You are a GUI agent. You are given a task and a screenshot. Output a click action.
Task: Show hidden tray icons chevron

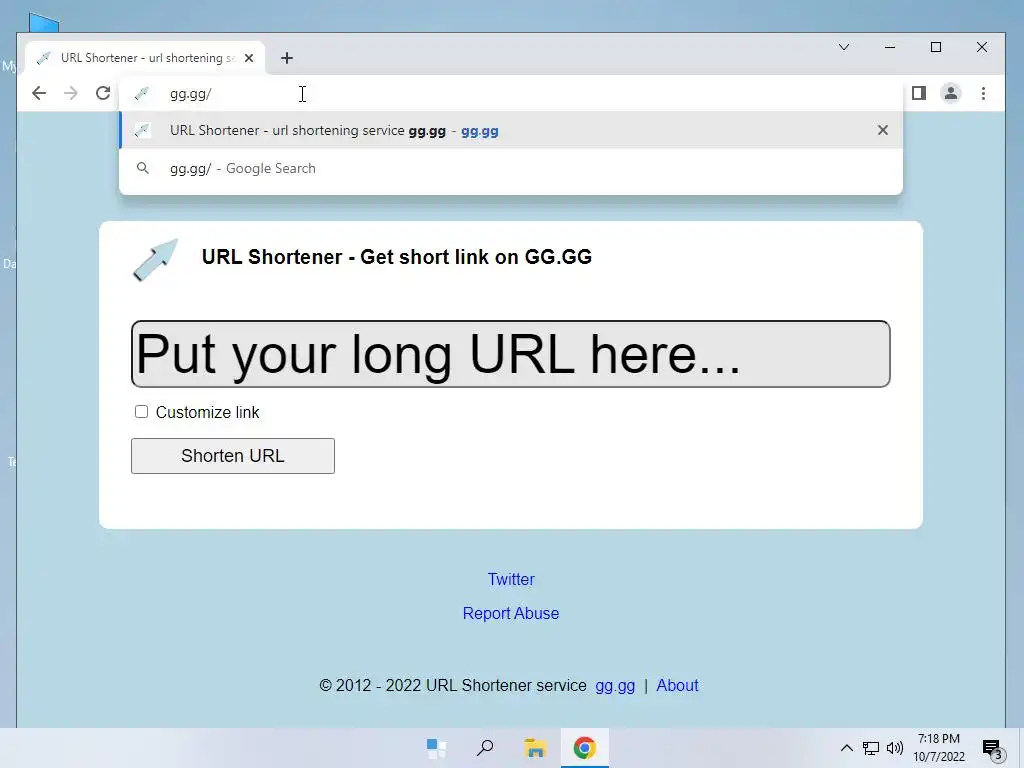pos(846,748)
